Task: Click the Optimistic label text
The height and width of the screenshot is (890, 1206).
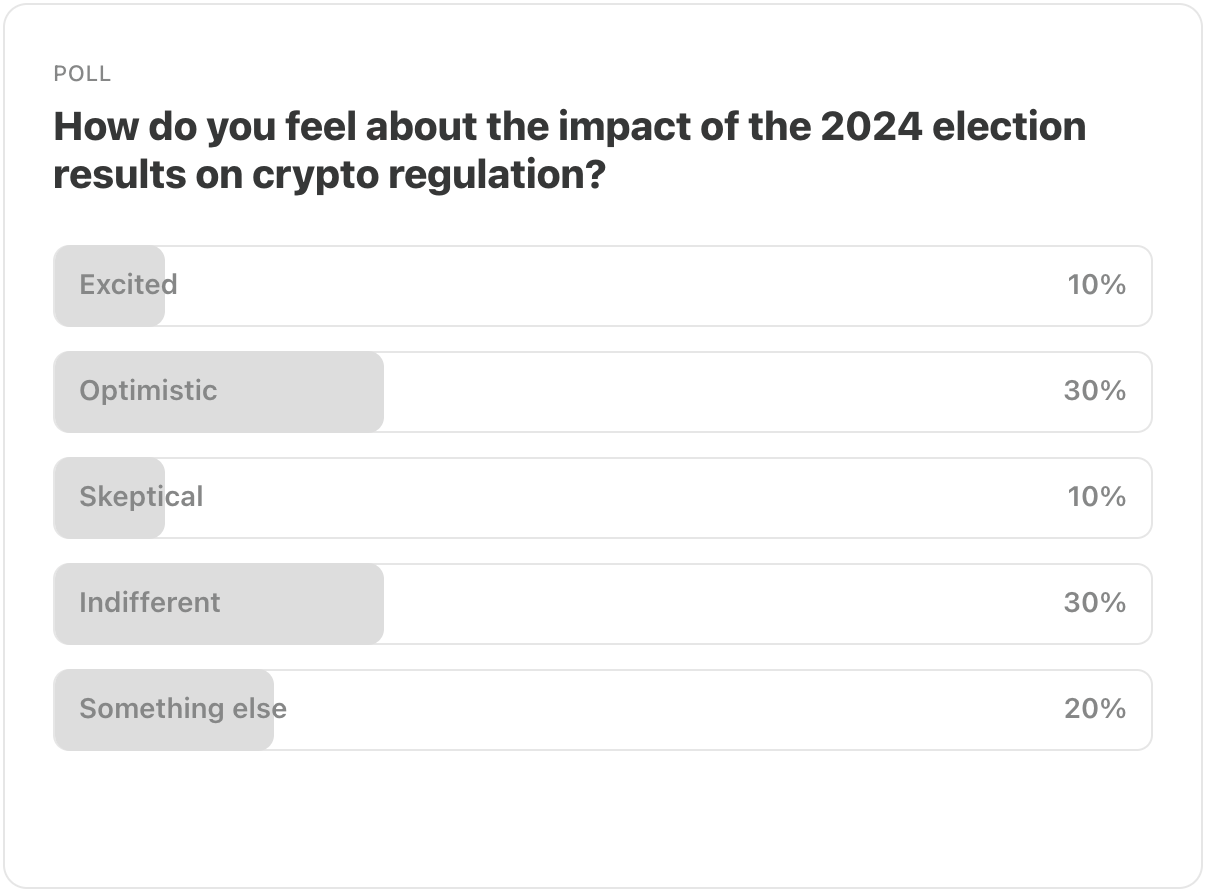Action: (x=148, y=391)
